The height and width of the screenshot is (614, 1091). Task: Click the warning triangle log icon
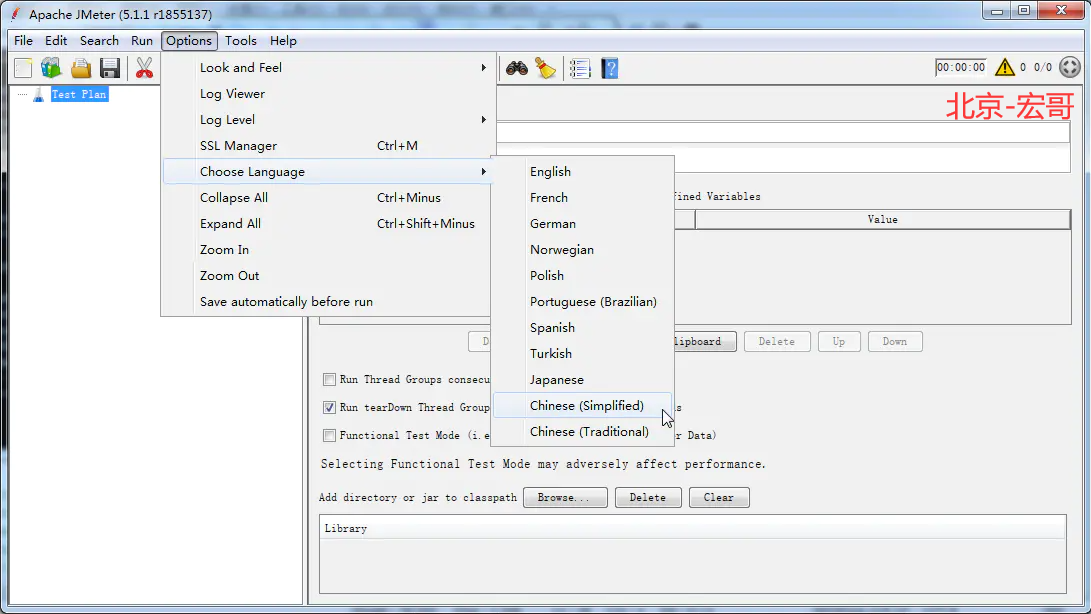coord(1004,67)
